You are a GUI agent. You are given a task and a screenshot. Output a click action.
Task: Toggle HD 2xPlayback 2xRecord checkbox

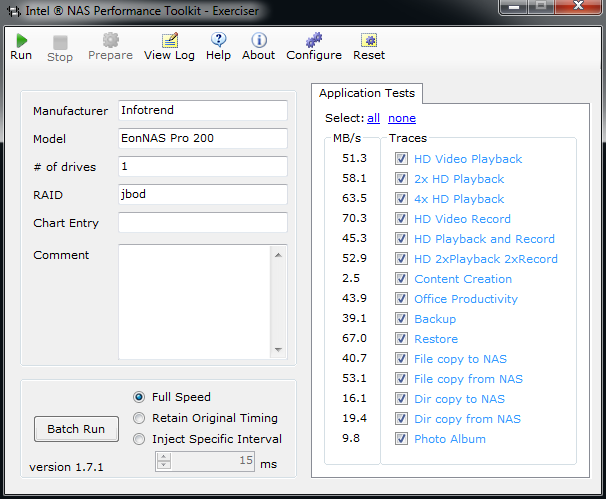coord(401,259)
